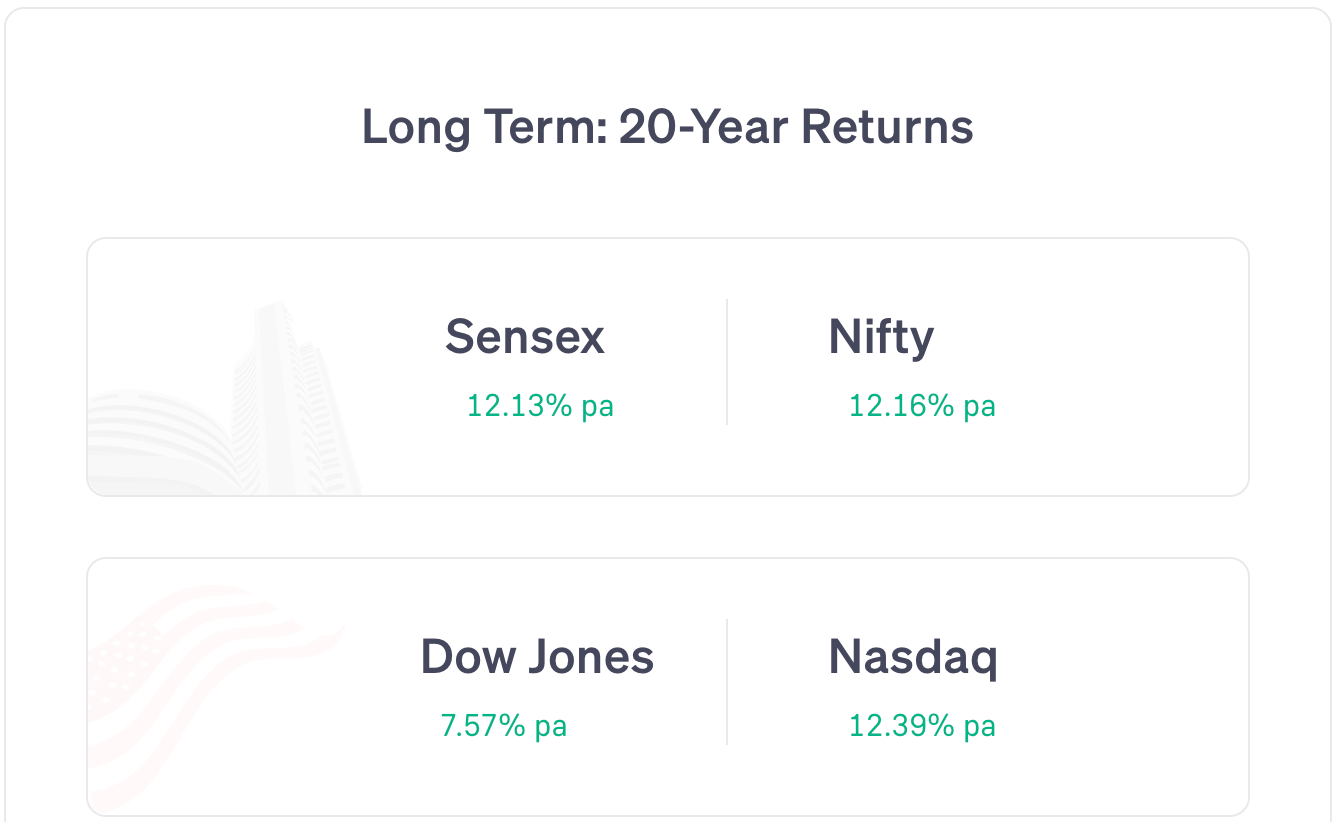The width and height of the screenshot is (1336, 822).
Task: Select the Nifty index heading
Action: (x=881, y=338)
